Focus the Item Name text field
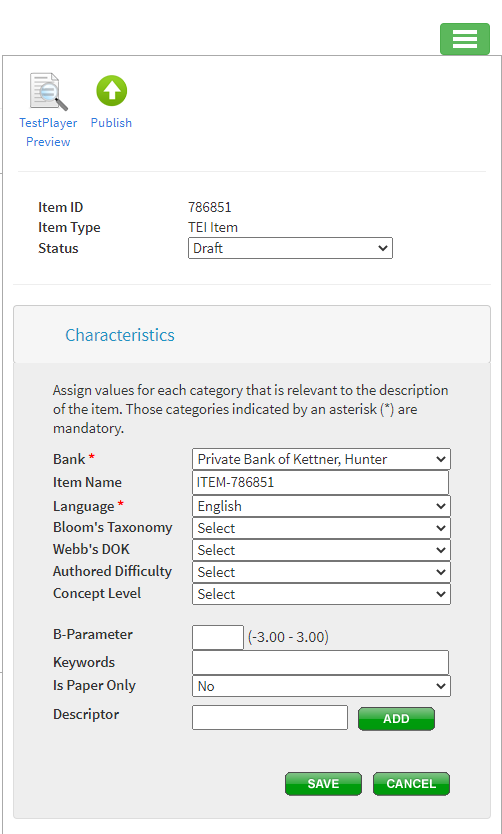Screen dimensions: 502x834 pyautogui.click(x=321, y=483)
